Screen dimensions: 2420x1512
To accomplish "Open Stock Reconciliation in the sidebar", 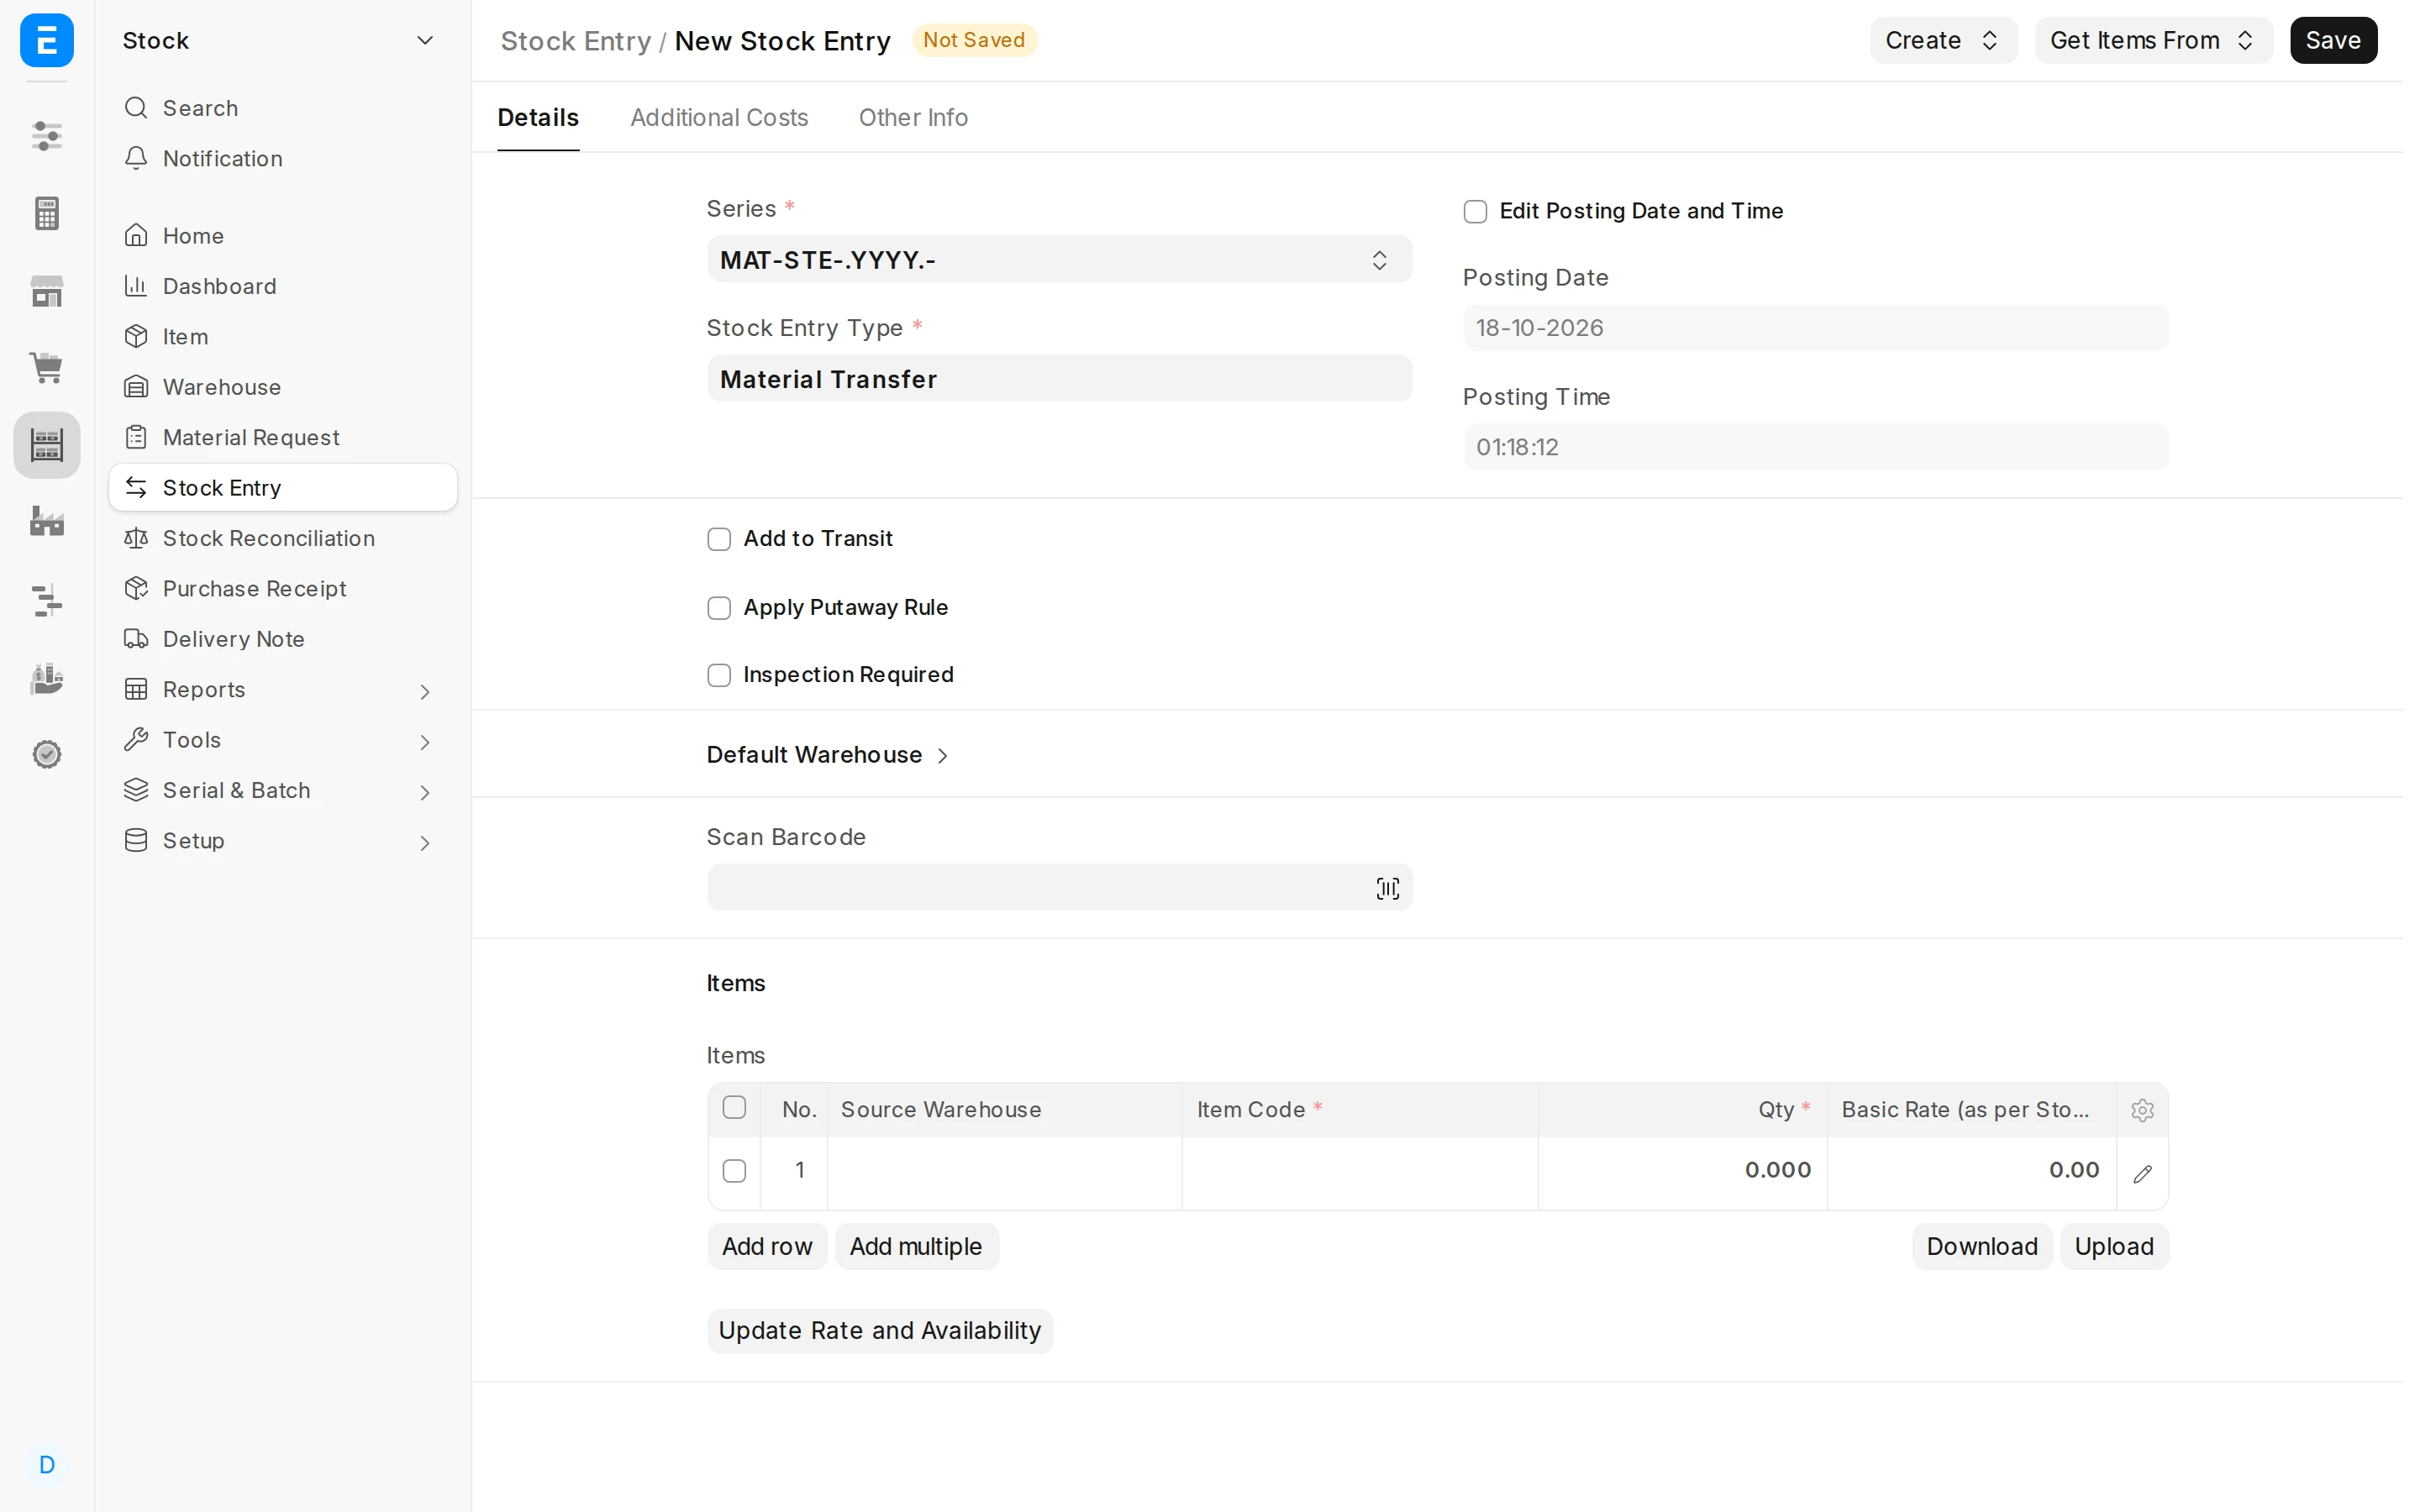I will coord(283,538).
